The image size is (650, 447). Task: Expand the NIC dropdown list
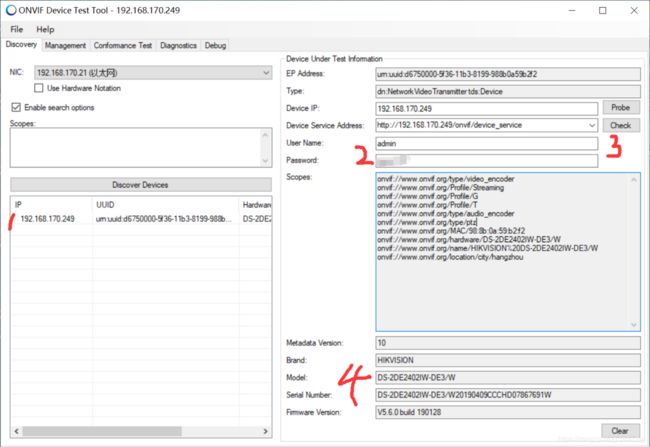coord(266,73)
